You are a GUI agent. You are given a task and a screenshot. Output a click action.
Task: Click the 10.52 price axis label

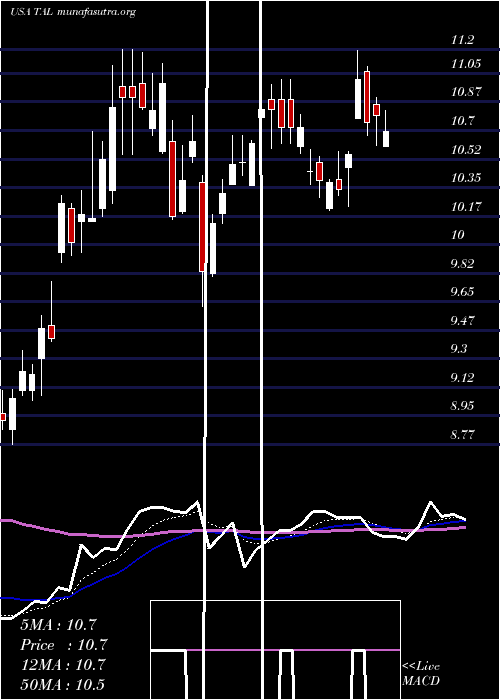click(x=466, y=150)
